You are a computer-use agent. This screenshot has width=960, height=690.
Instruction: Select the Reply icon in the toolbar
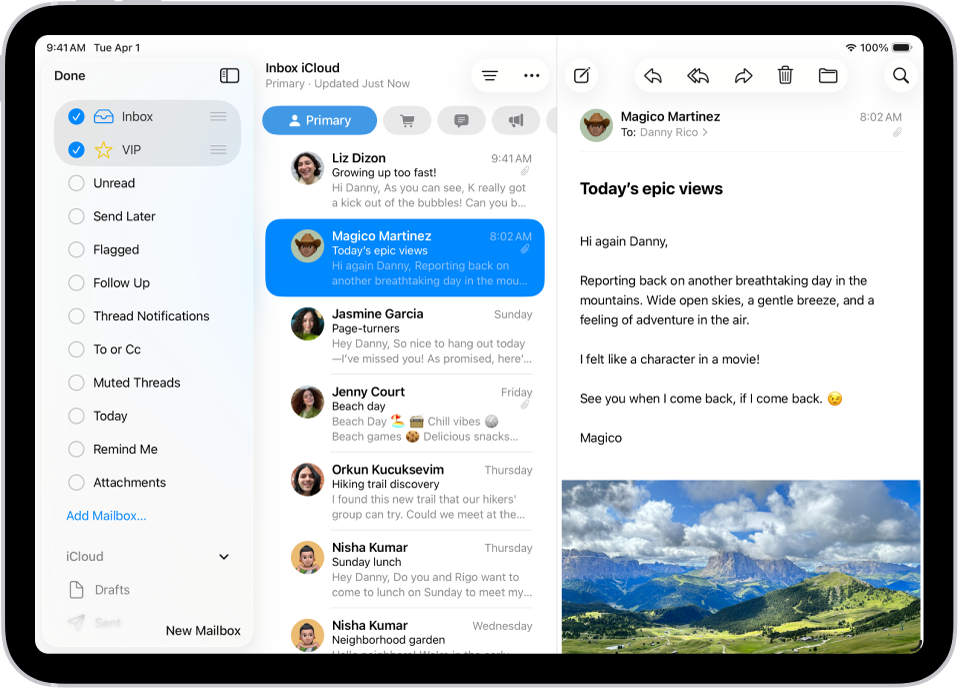(x=653, y=75)
